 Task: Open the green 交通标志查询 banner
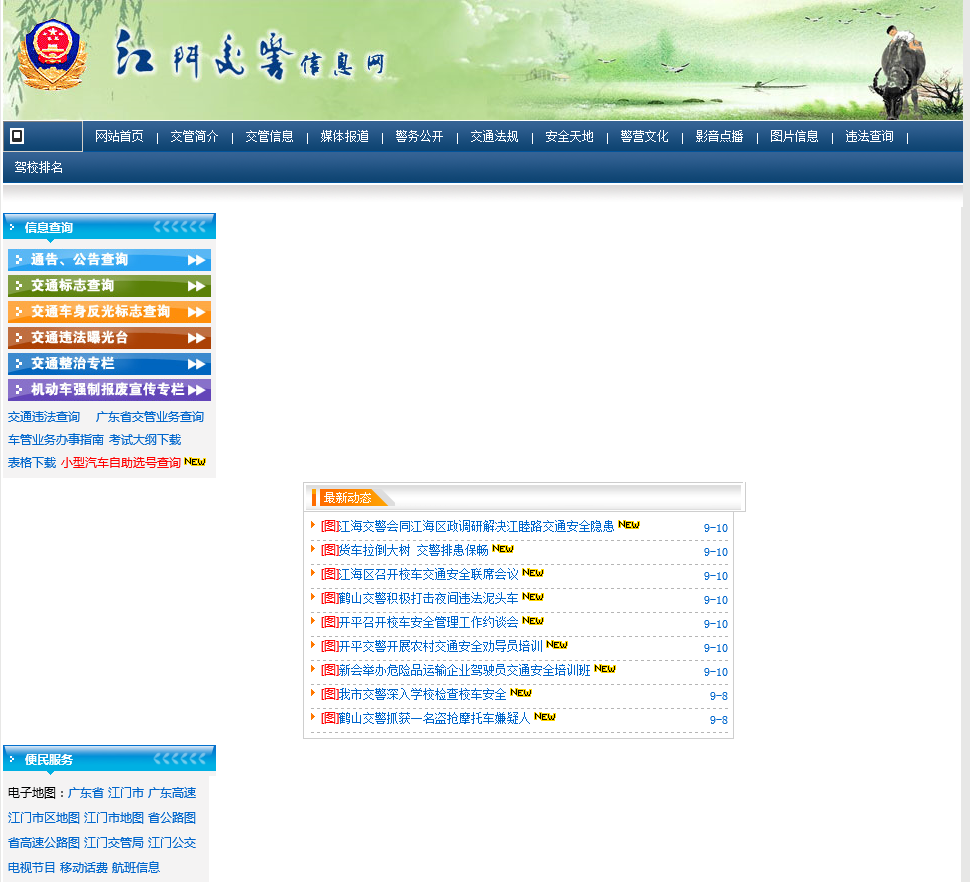coord(109,286)
